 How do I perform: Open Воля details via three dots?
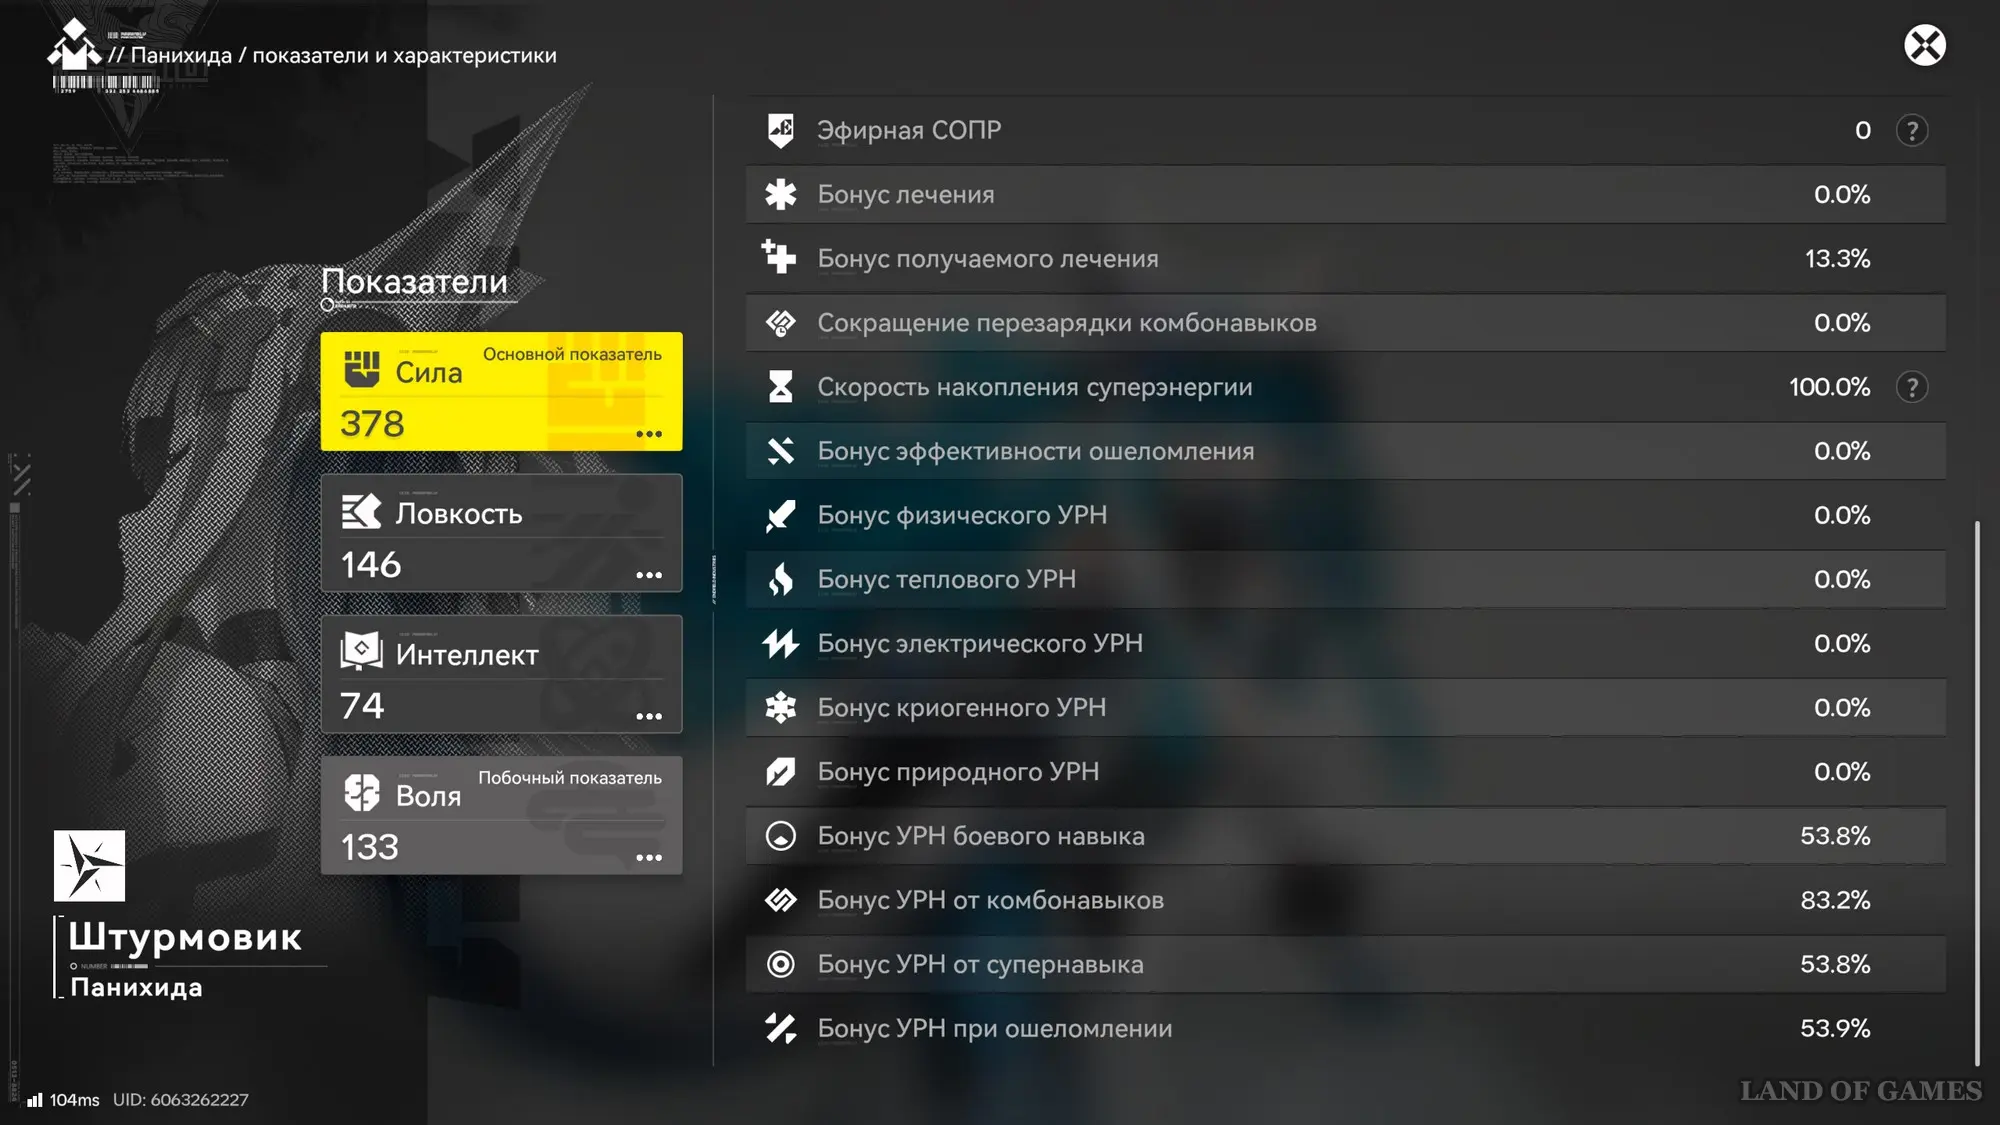point(649,858)
